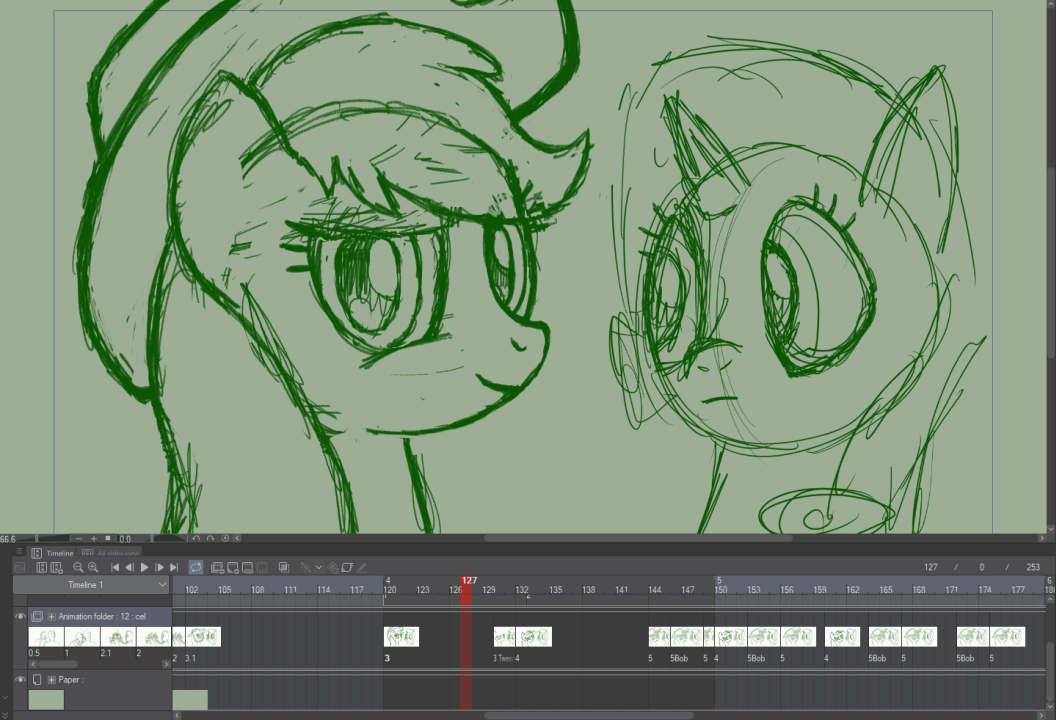Image resolution: width=1056 pixels, height=720 pixels.
Task: Click the Paper clip on the timeline track
Action: pos(190,700)
